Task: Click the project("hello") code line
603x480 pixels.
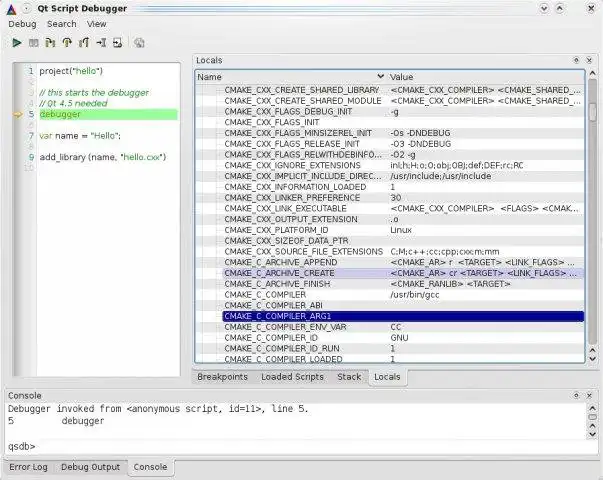Action: pos(71,71)
